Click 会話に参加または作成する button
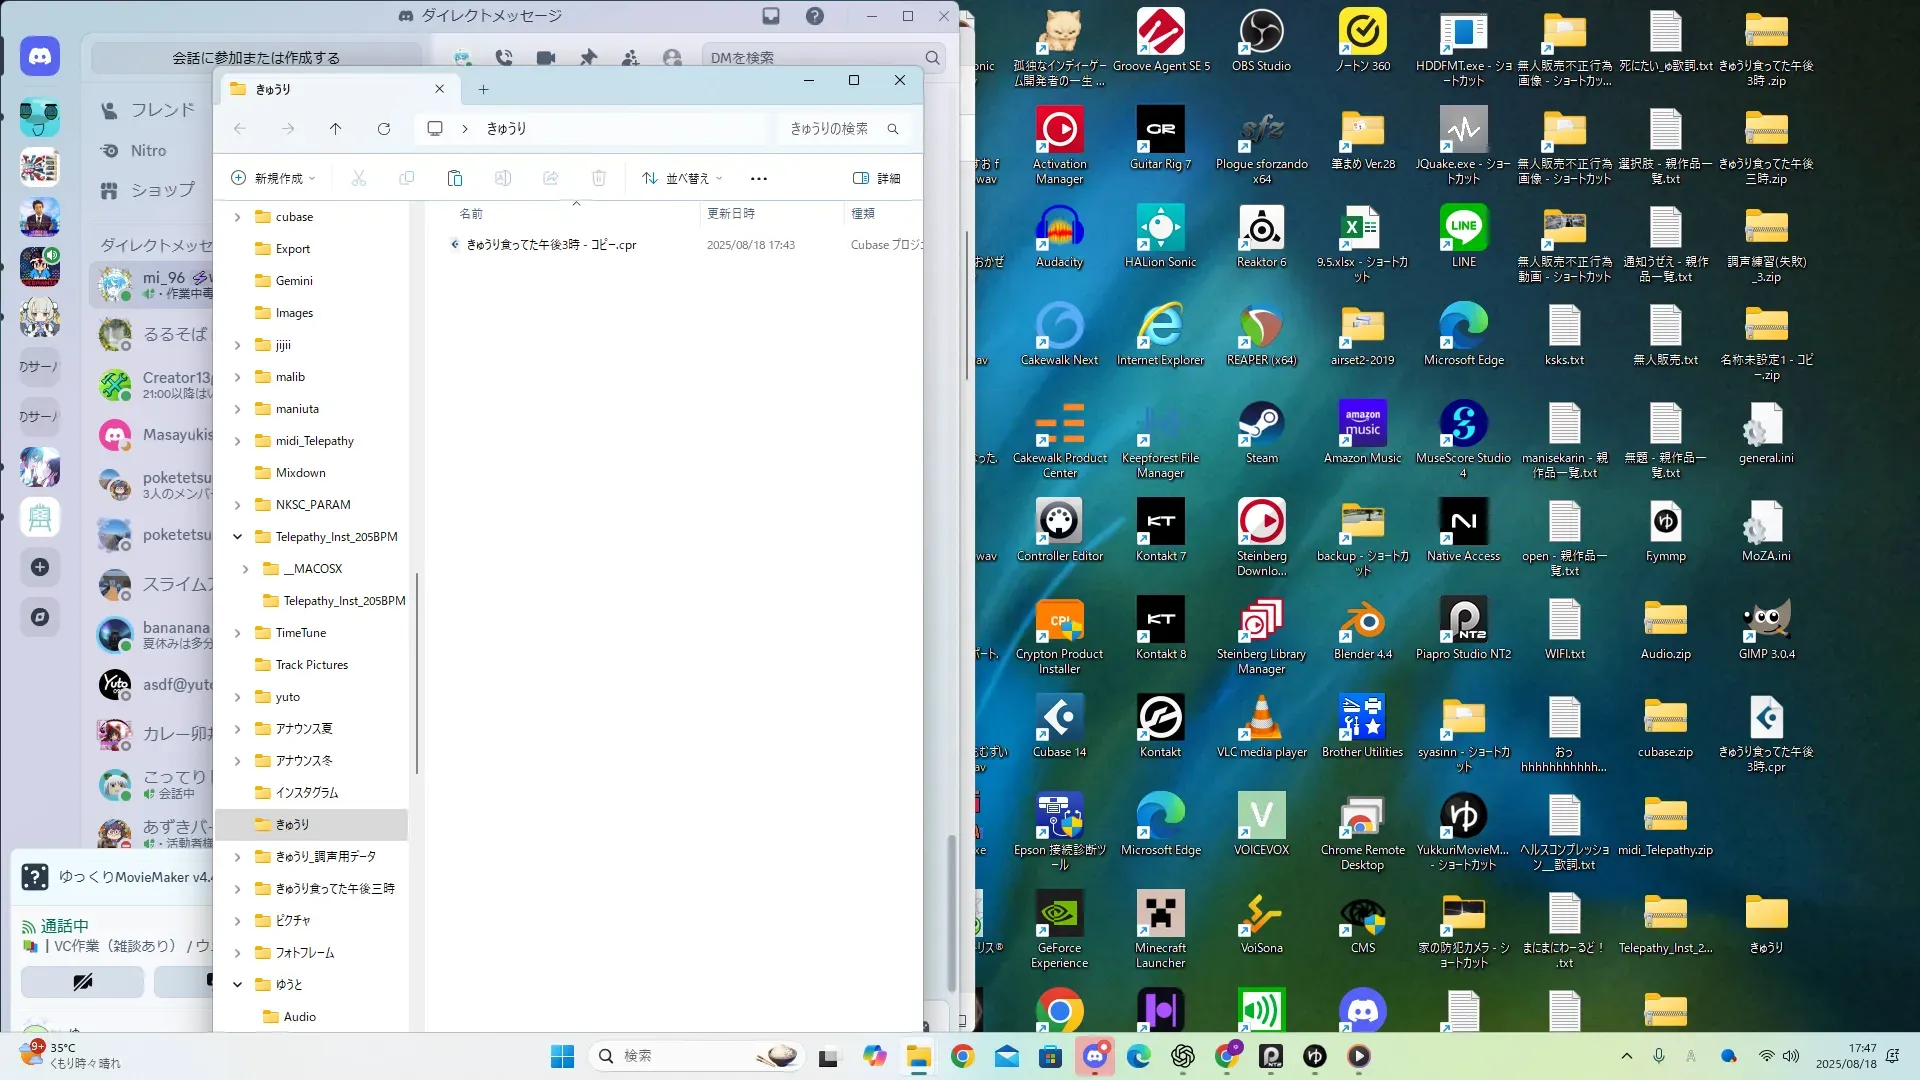The image size is (1920, 1080). click(x=256, y=58)
